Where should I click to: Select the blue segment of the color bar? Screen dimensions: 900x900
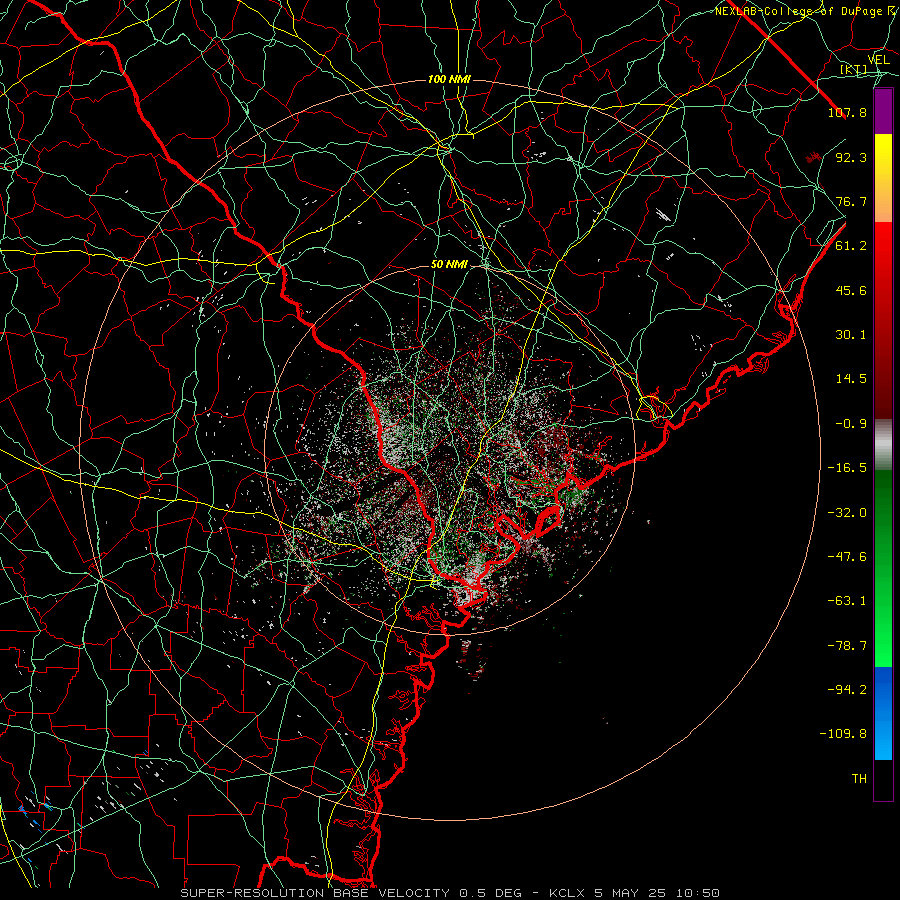coord(883,713)
